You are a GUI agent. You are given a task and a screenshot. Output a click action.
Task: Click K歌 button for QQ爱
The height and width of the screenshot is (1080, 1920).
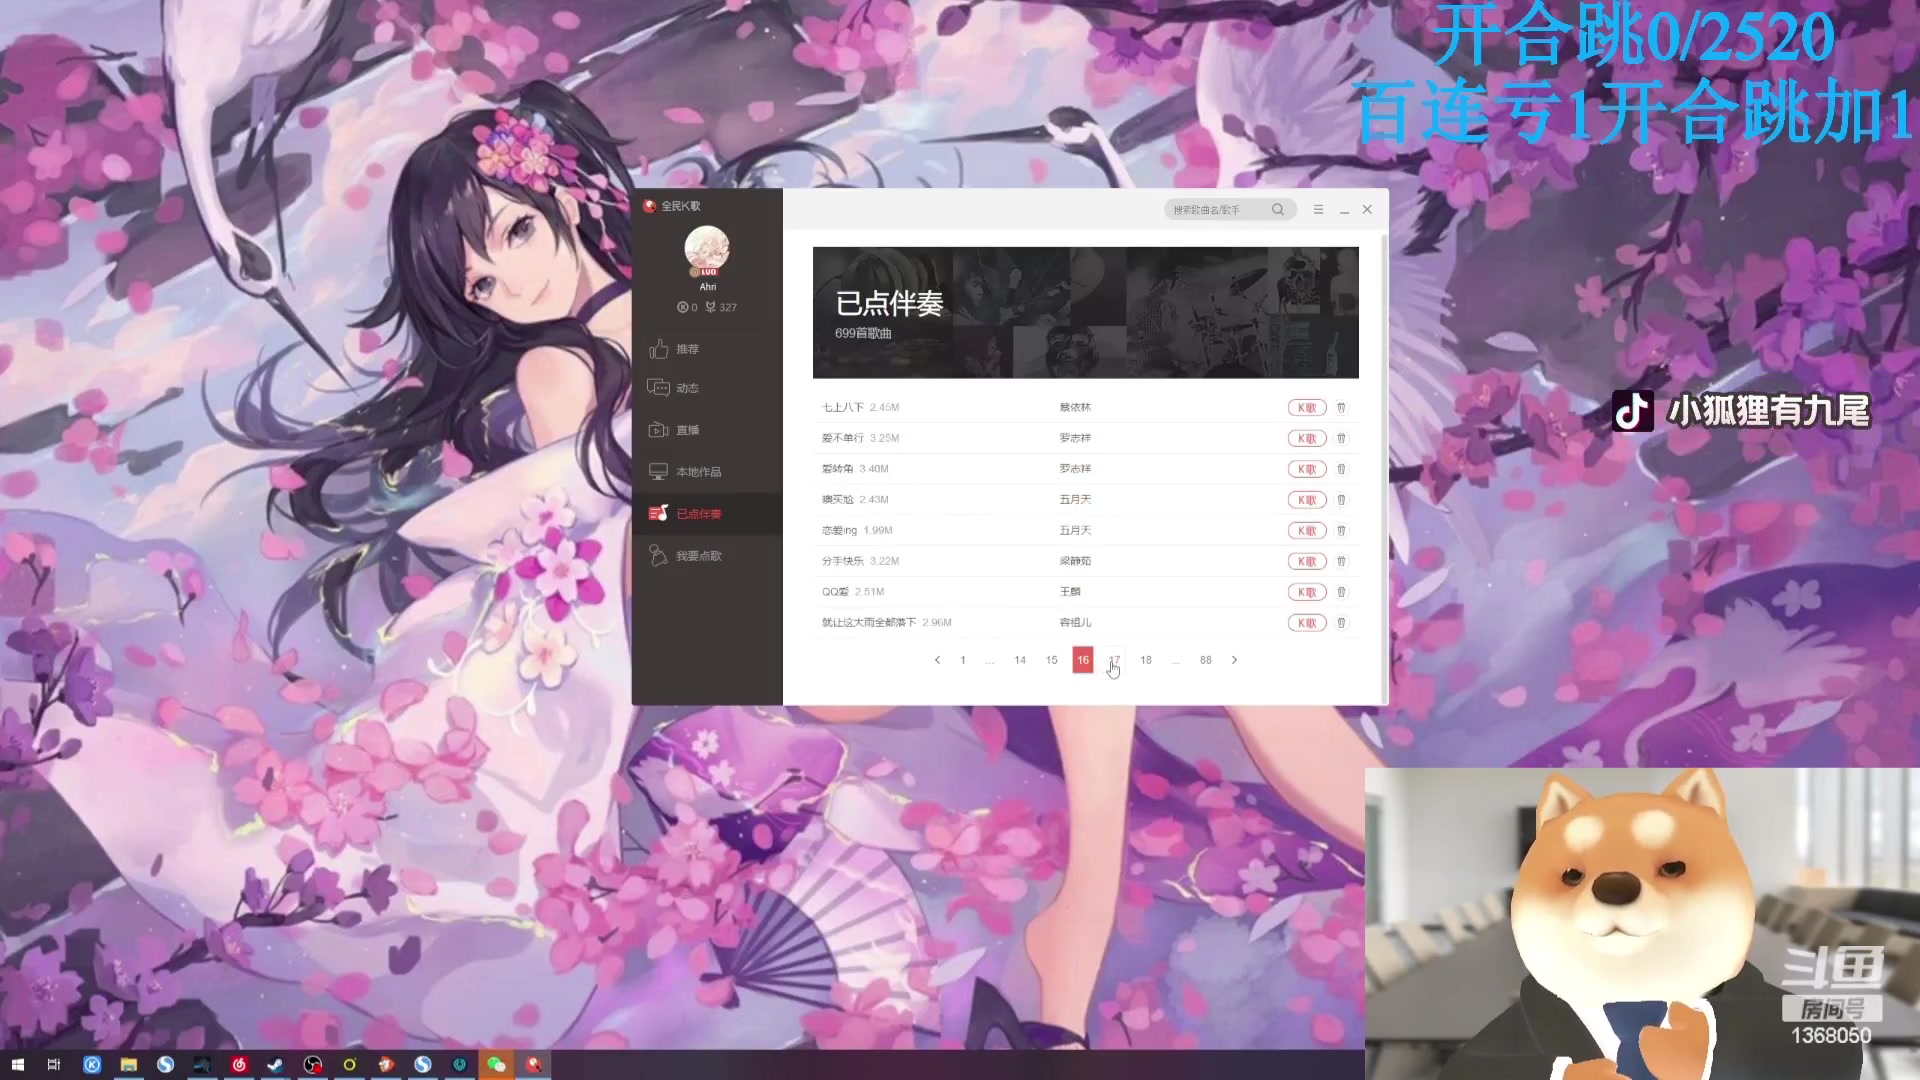click(x=1307, y=592)
